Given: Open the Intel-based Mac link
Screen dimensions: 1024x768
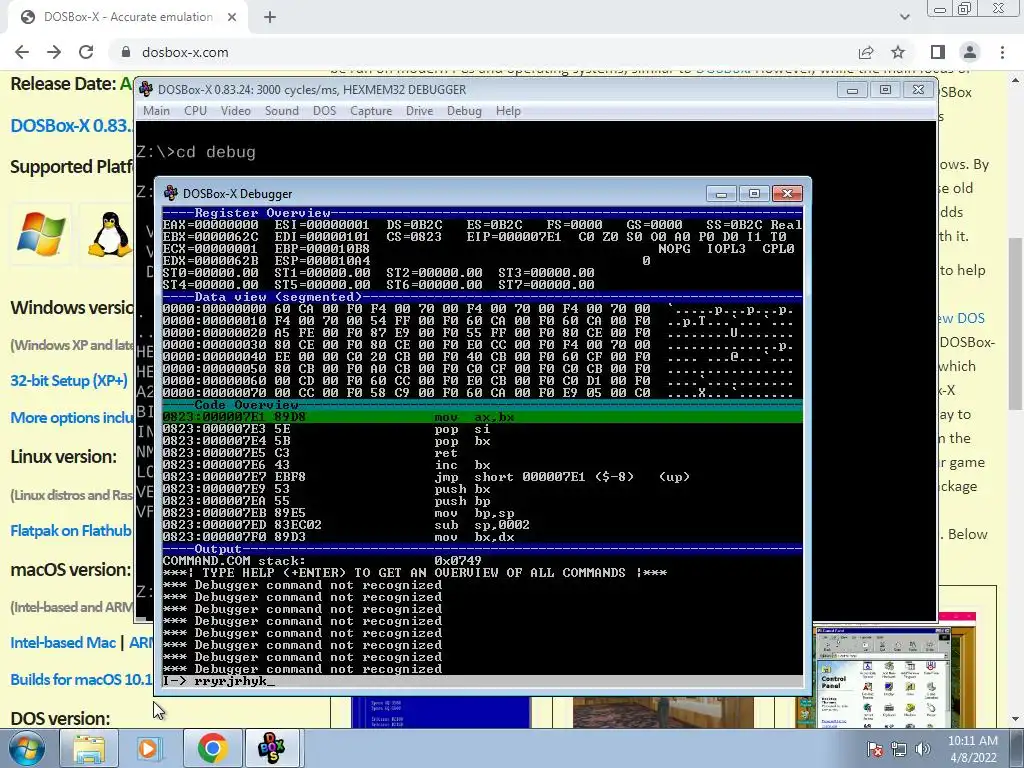Looking at the screenshot, I should [63, 643].
